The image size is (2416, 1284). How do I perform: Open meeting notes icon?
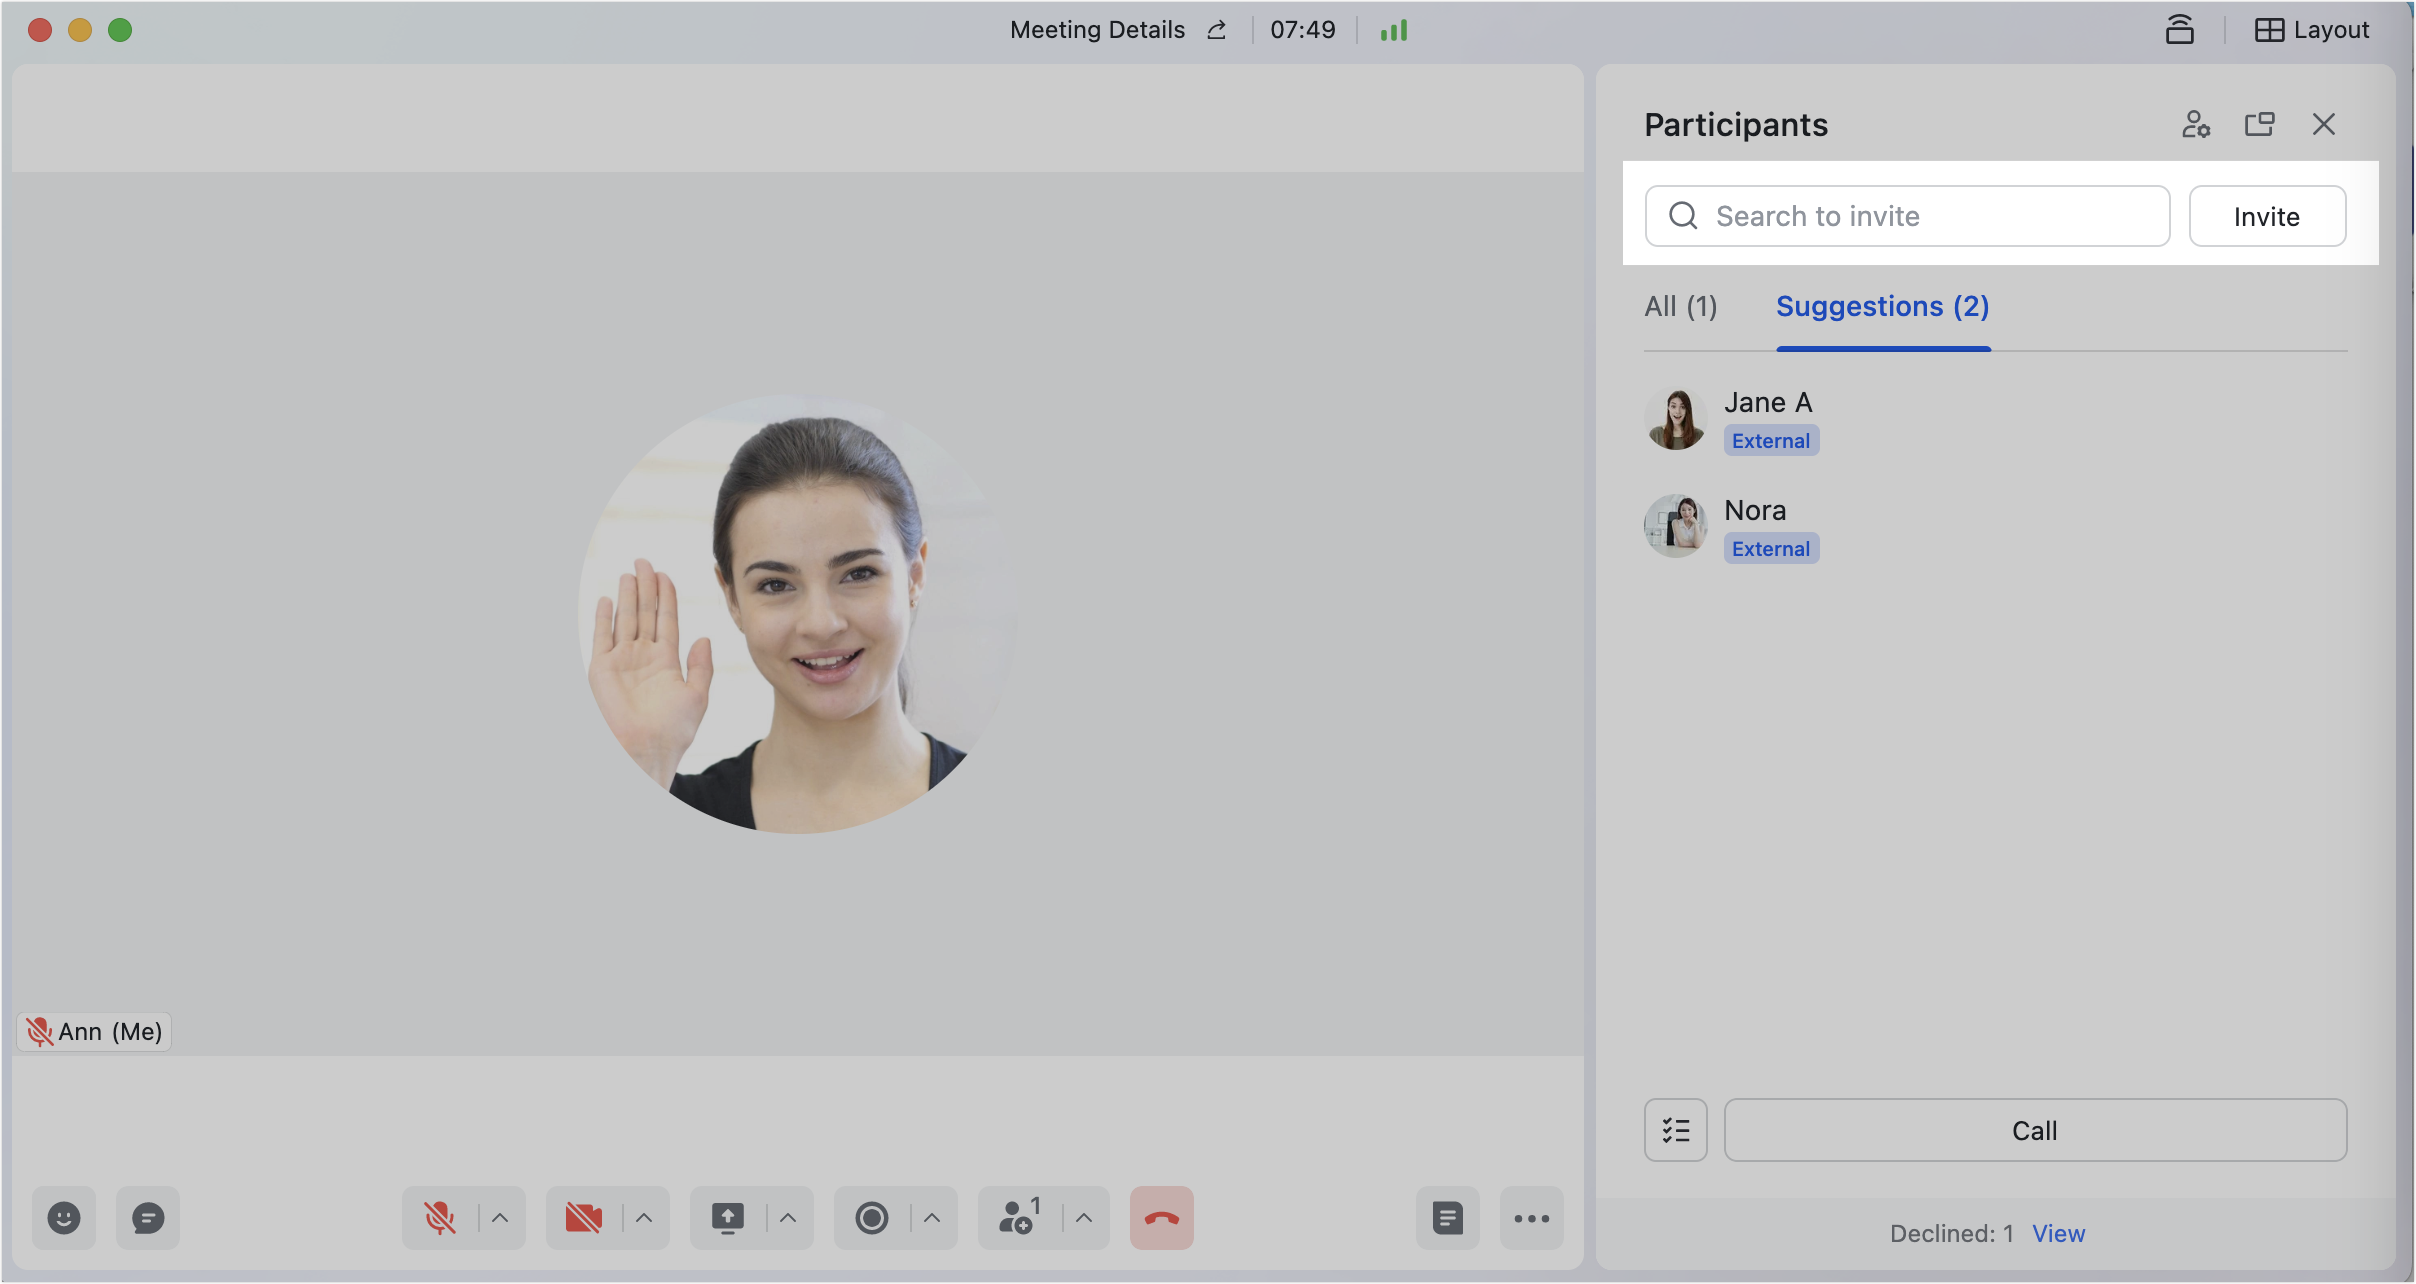[x=1448, y=1218]
